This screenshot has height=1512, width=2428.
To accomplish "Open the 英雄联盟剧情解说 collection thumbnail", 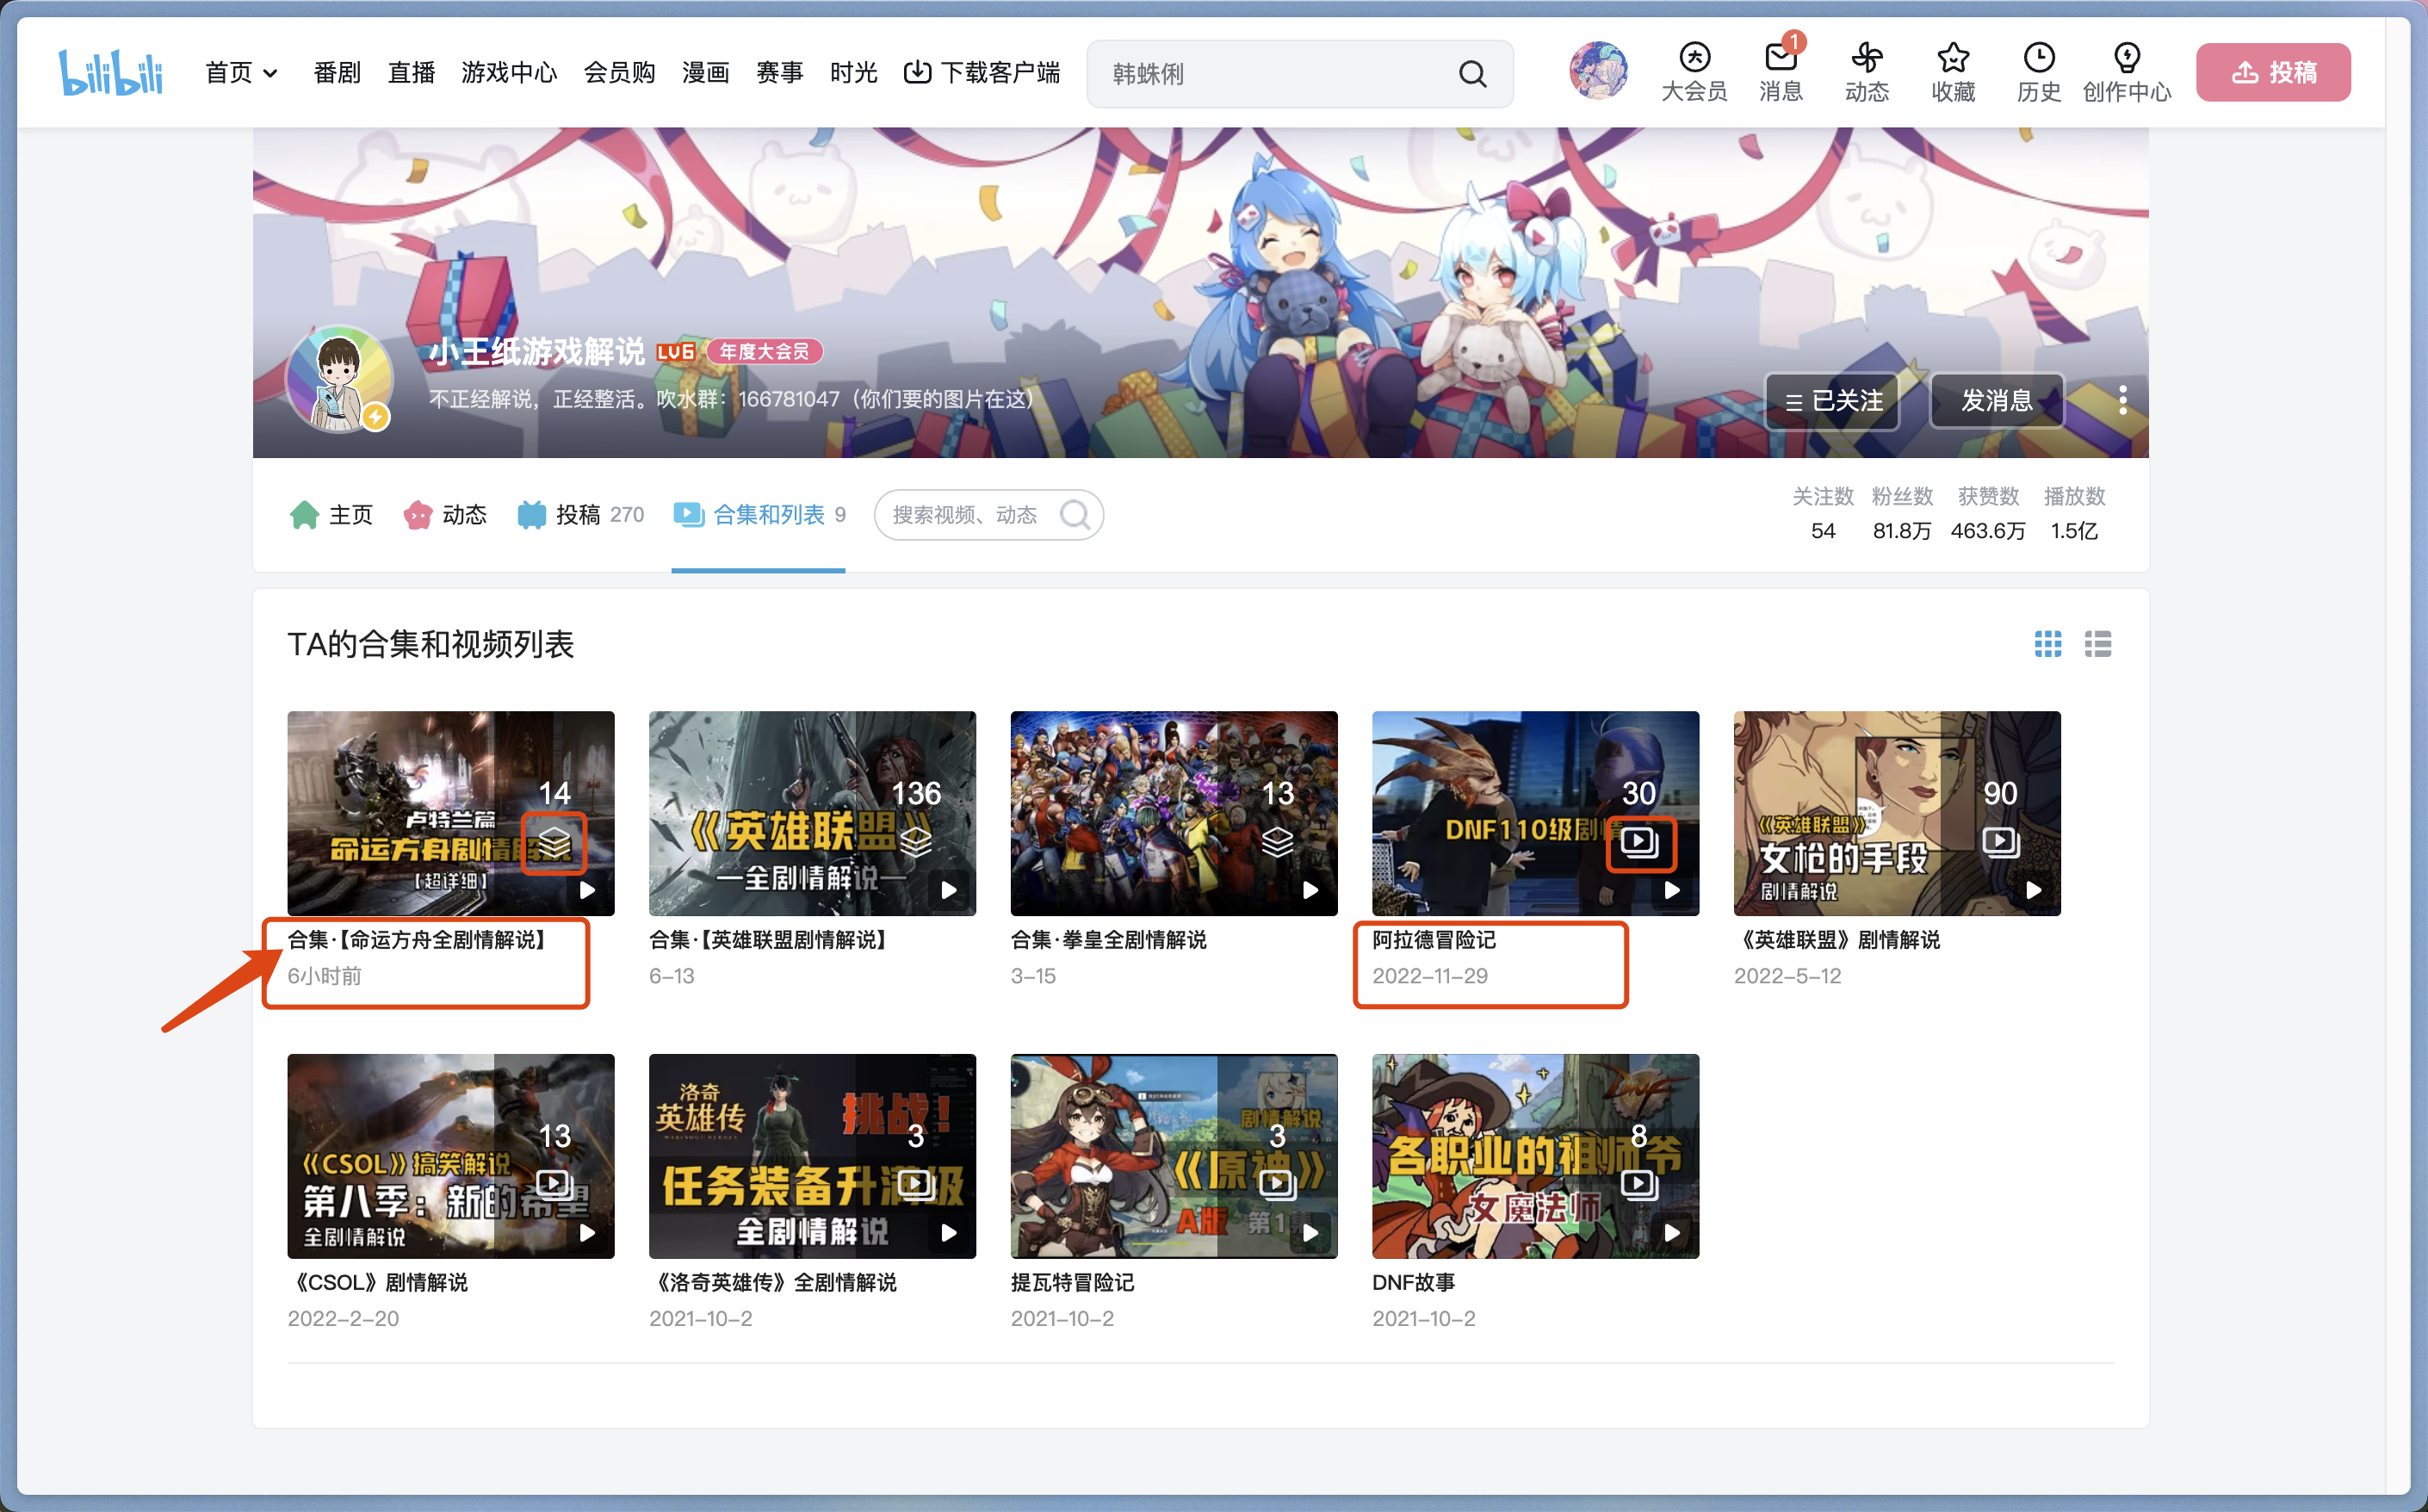I will point(812,813).
